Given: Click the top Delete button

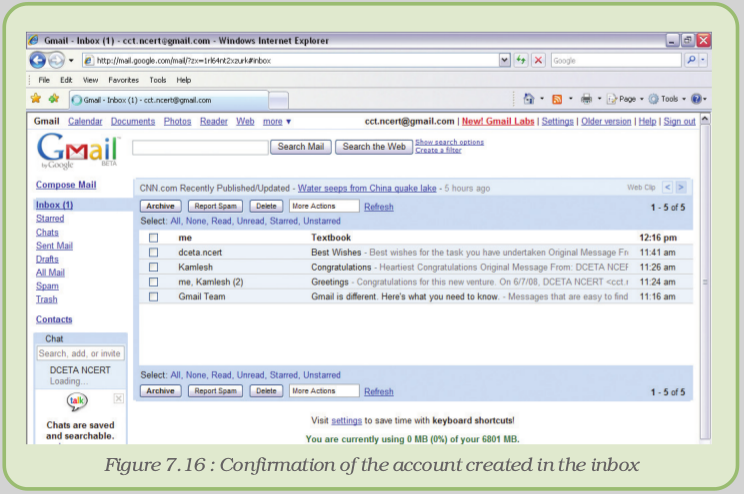Looking at the screenshot, I should coord(266,206).
